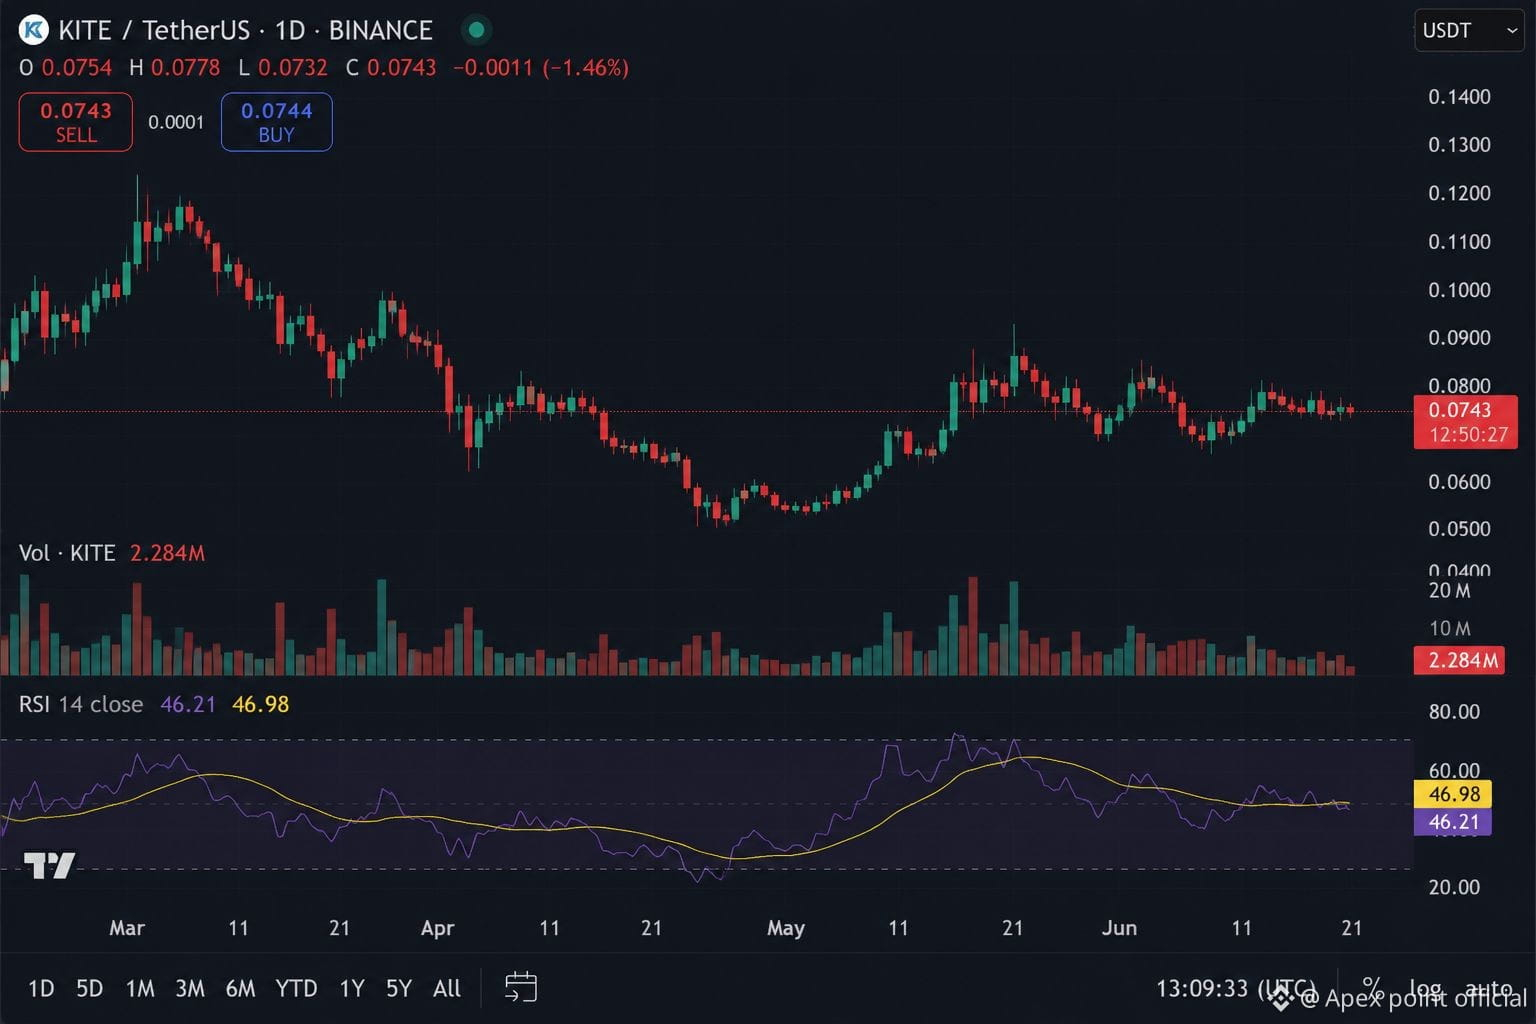The width and height of the screenshot is (1536, 1024).
Task: Select the 5D time range
Action: 90,989
